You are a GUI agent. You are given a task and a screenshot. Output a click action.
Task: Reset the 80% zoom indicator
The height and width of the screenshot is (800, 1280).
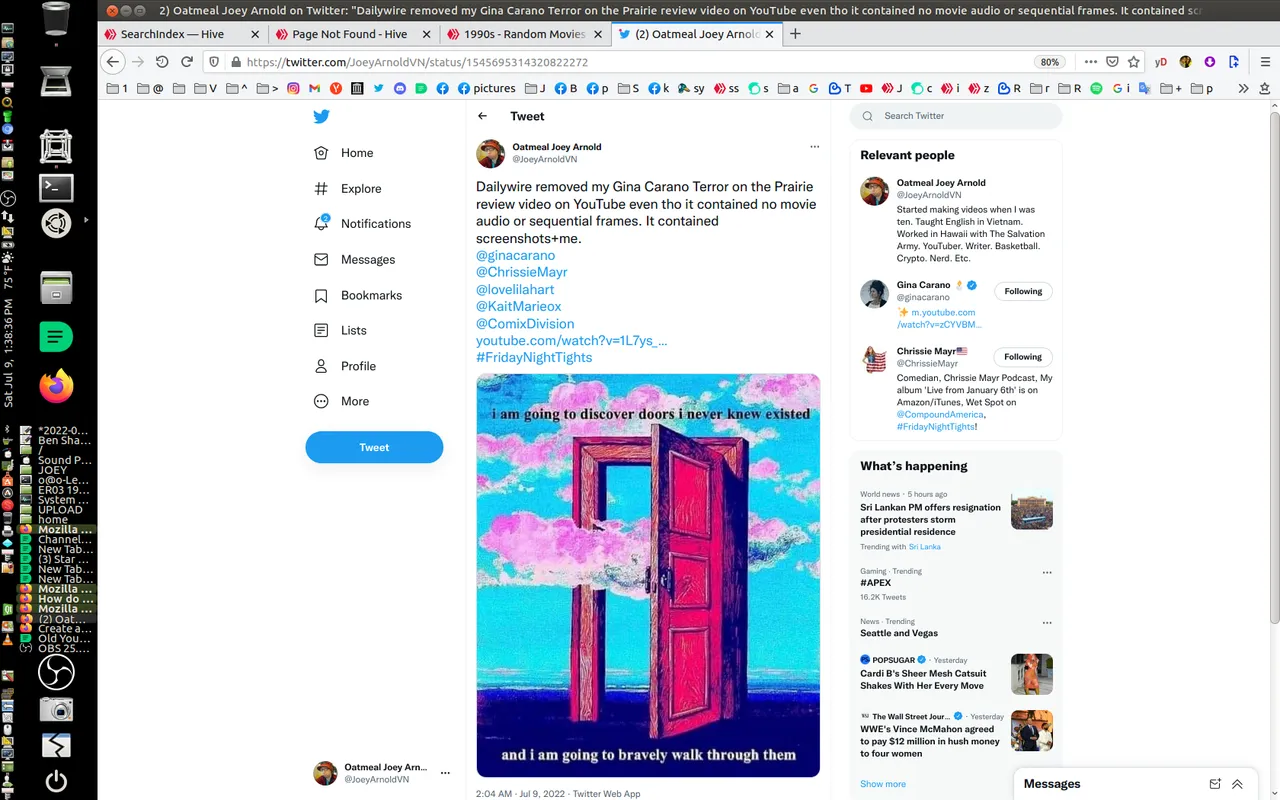pyautogui.click(x=1050, y=62)
